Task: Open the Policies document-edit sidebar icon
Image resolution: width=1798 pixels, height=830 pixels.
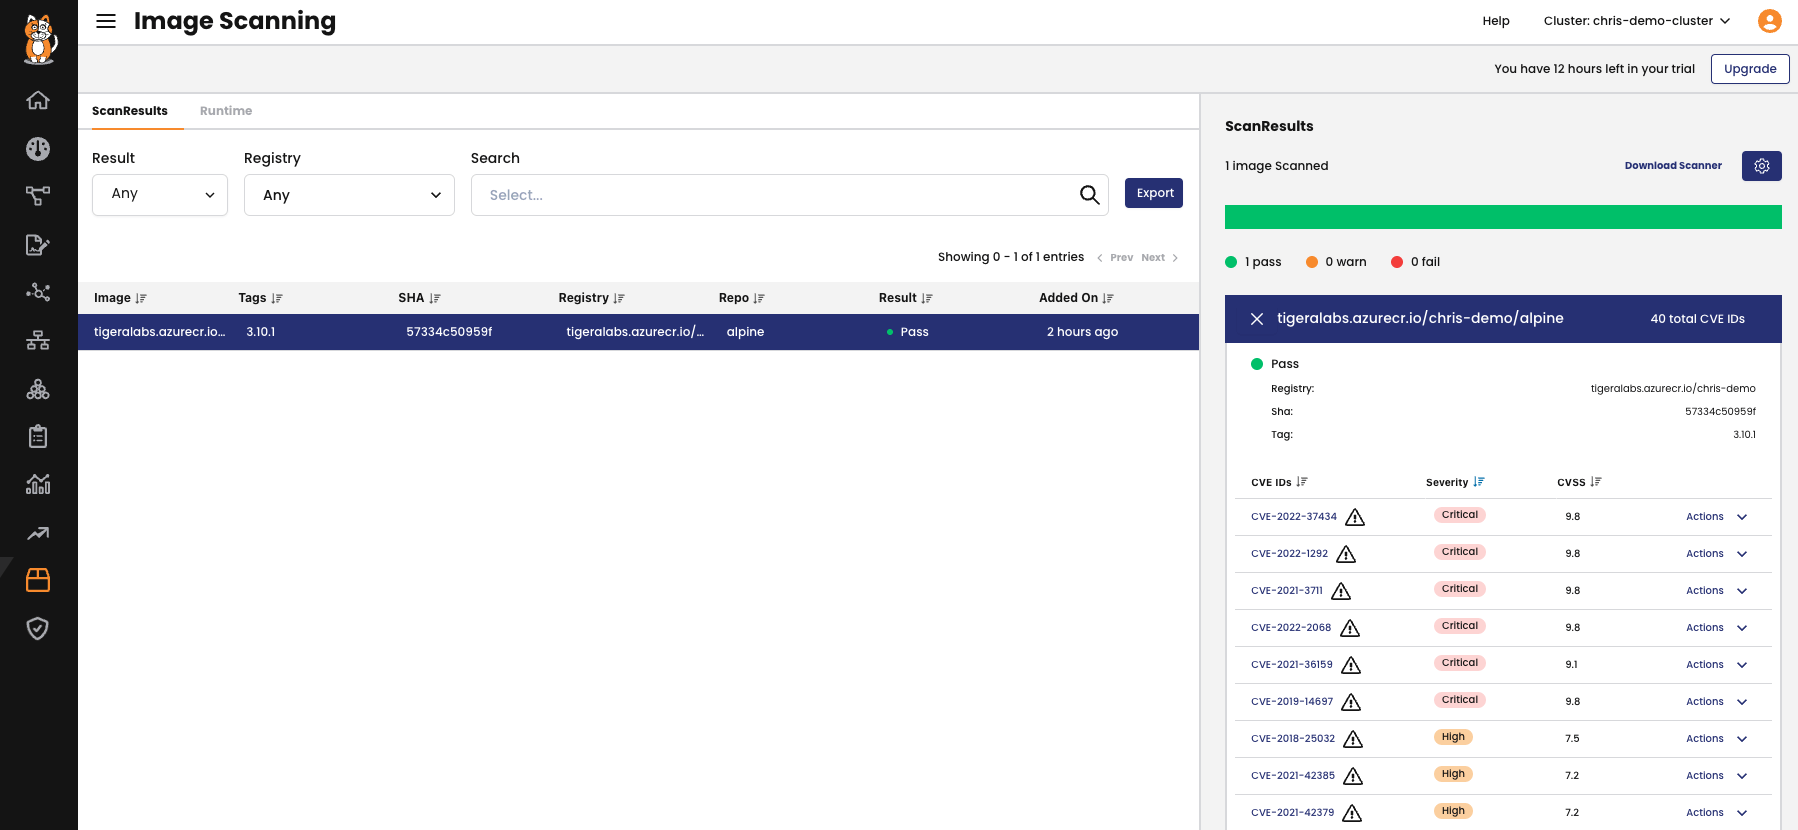Action: pos(38,244)
